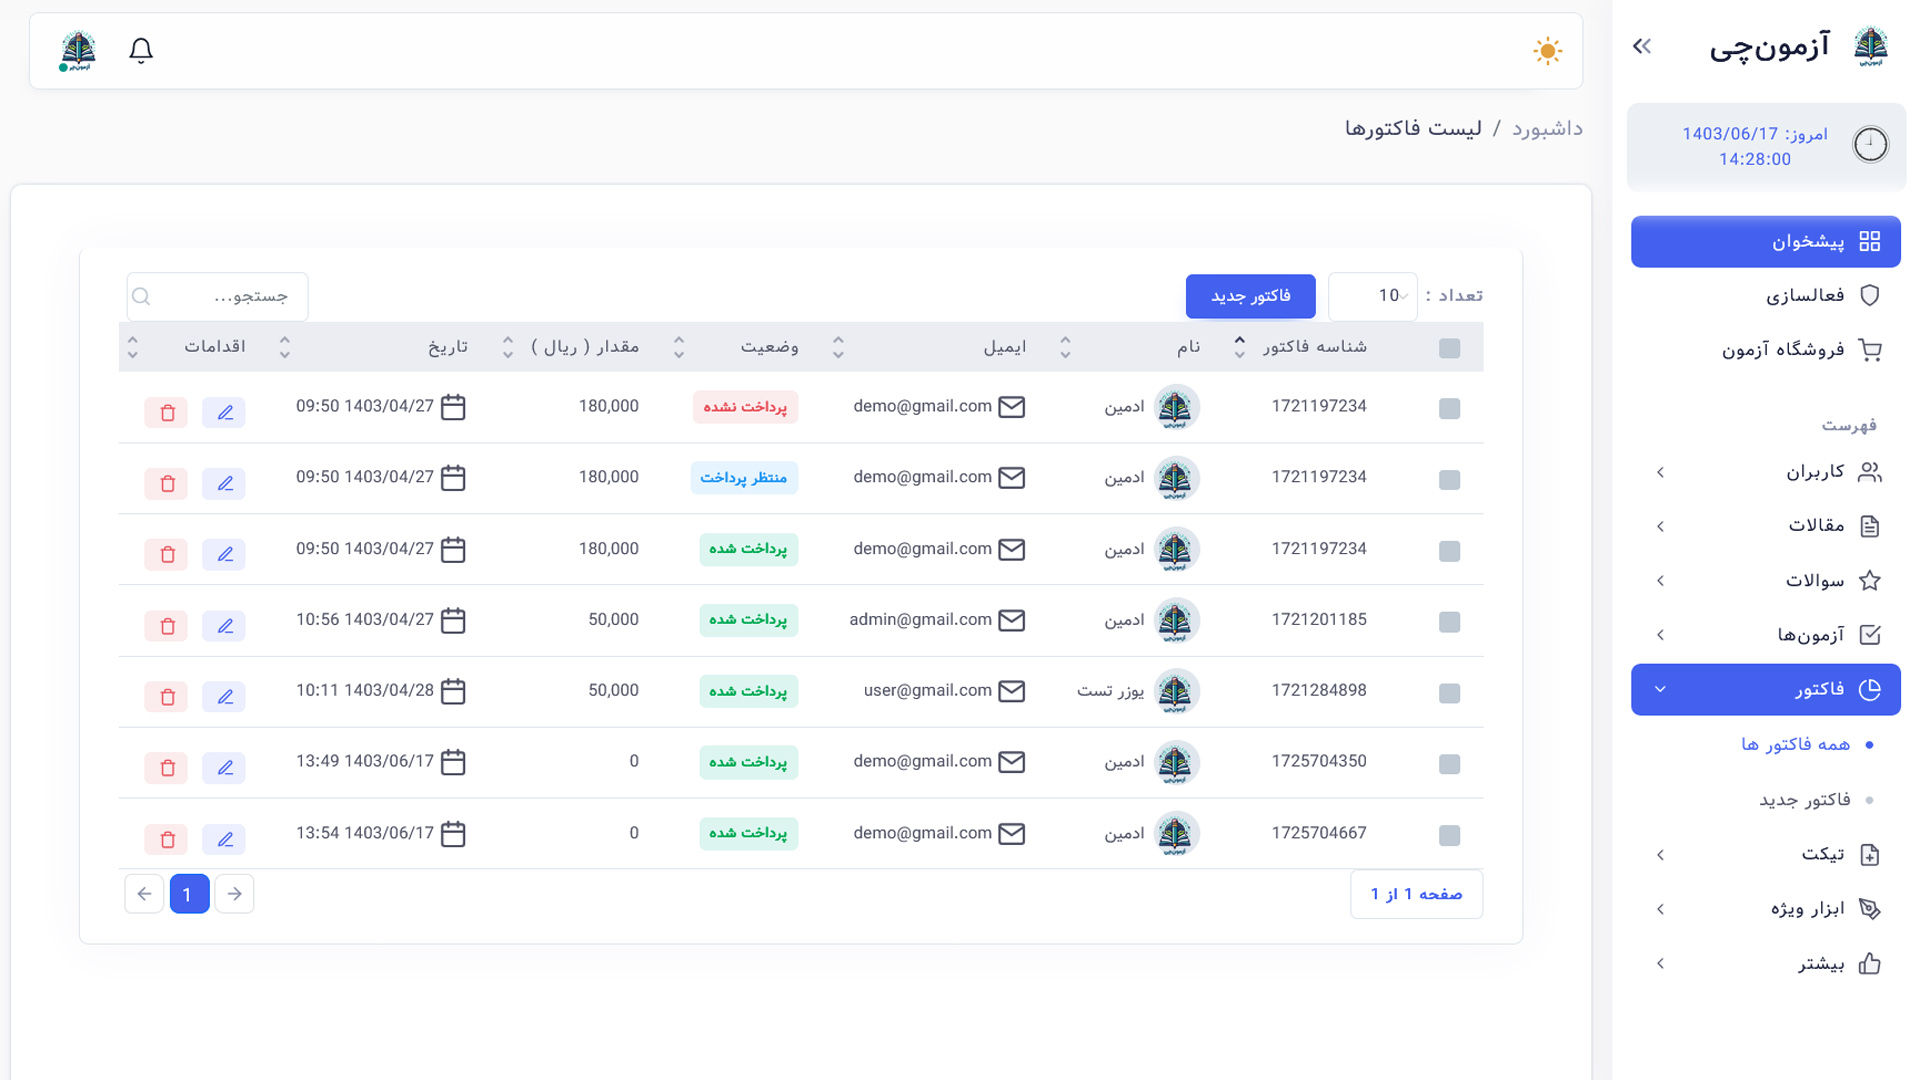The height and width of the screenshot is (1080, 1920).
Task: Check the select-all header checkbox
Action: click(1449, 348)
